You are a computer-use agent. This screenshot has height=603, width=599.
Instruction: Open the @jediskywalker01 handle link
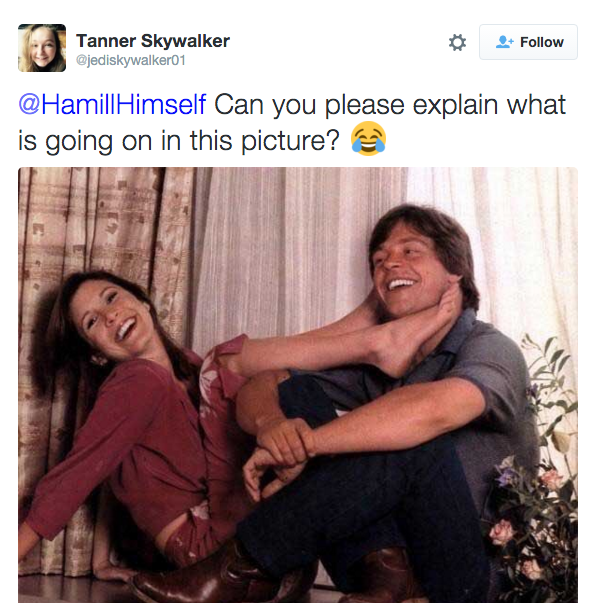pos(131,60)
